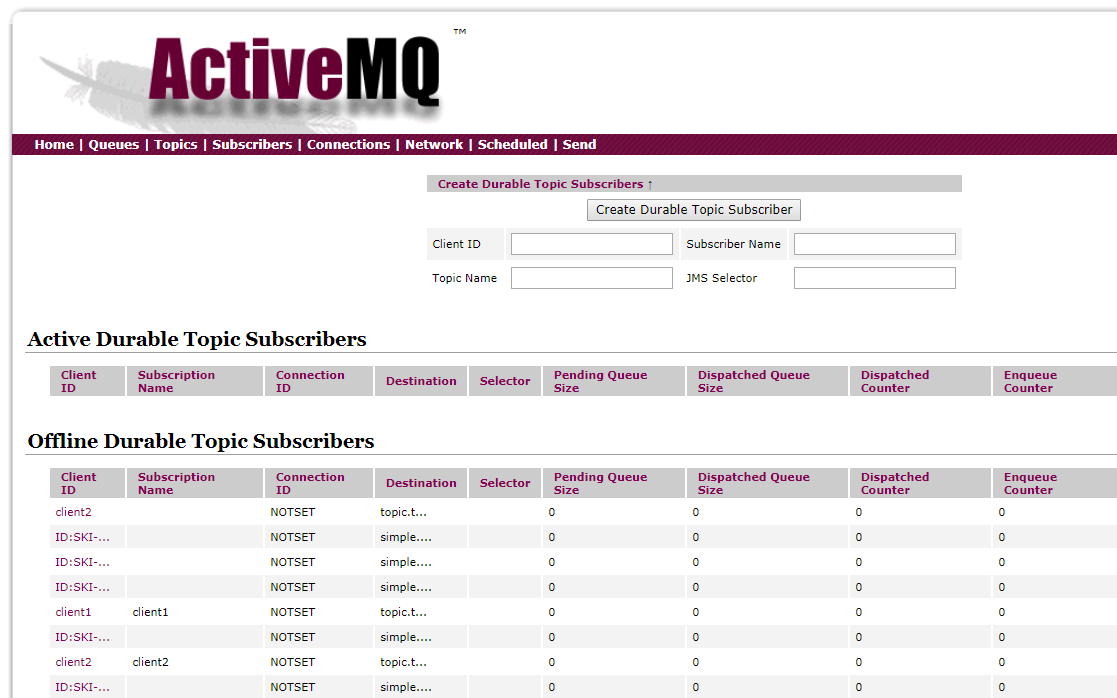Click inside the Client ID field

point(591,243)
